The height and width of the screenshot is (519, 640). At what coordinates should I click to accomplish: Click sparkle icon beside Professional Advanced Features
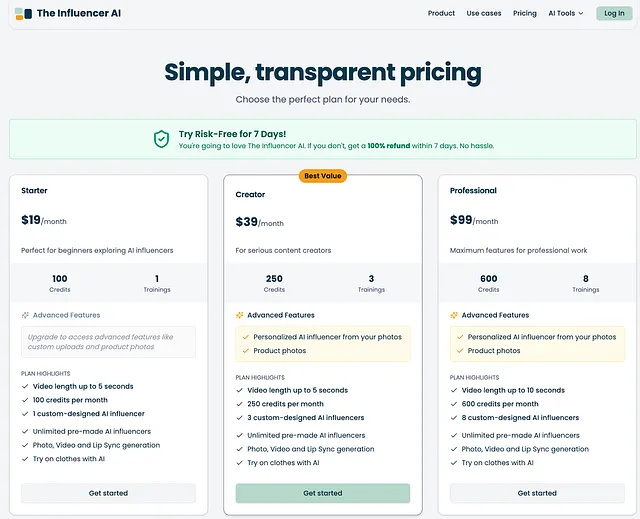[454, 315]
